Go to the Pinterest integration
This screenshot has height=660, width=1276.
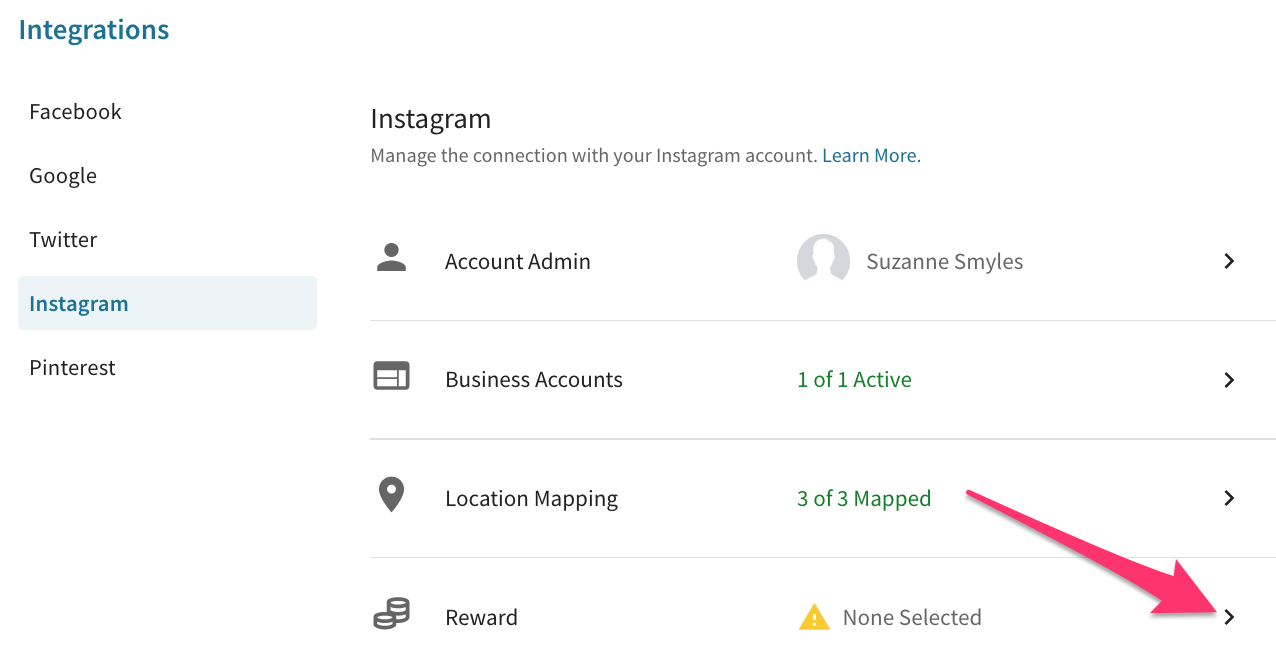tap(72, 367)
